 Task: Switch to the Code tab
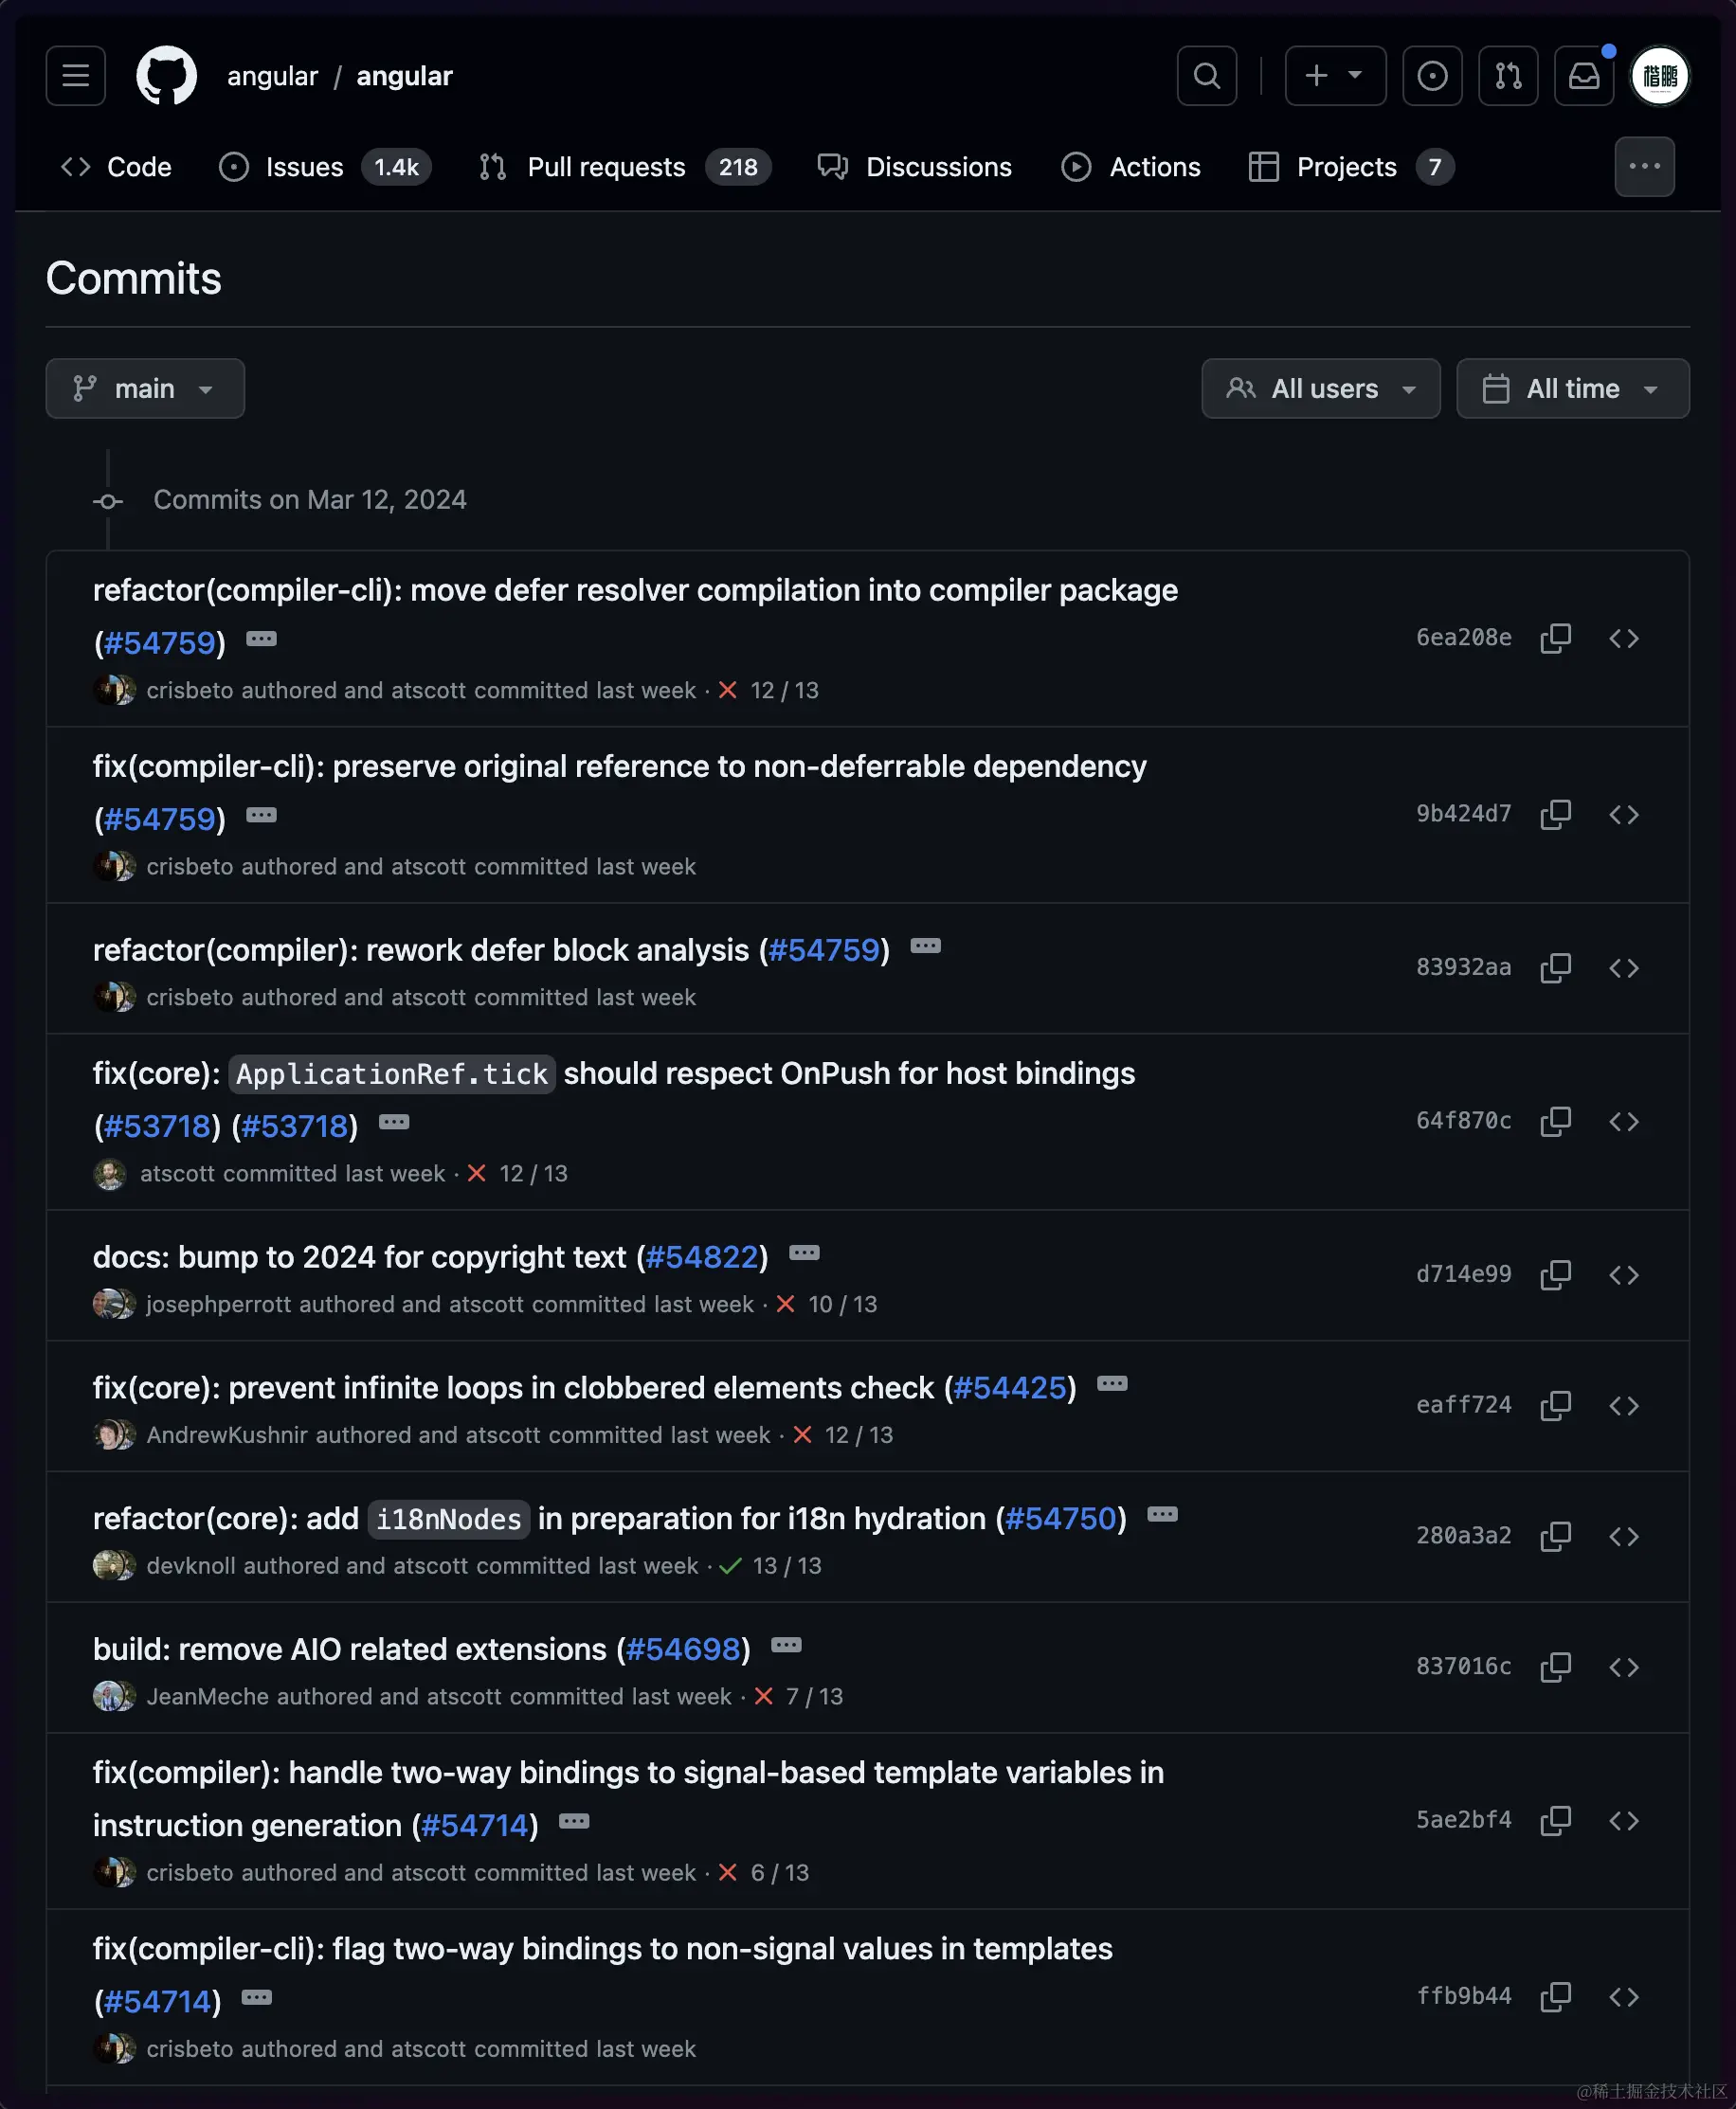click(116, 167)
